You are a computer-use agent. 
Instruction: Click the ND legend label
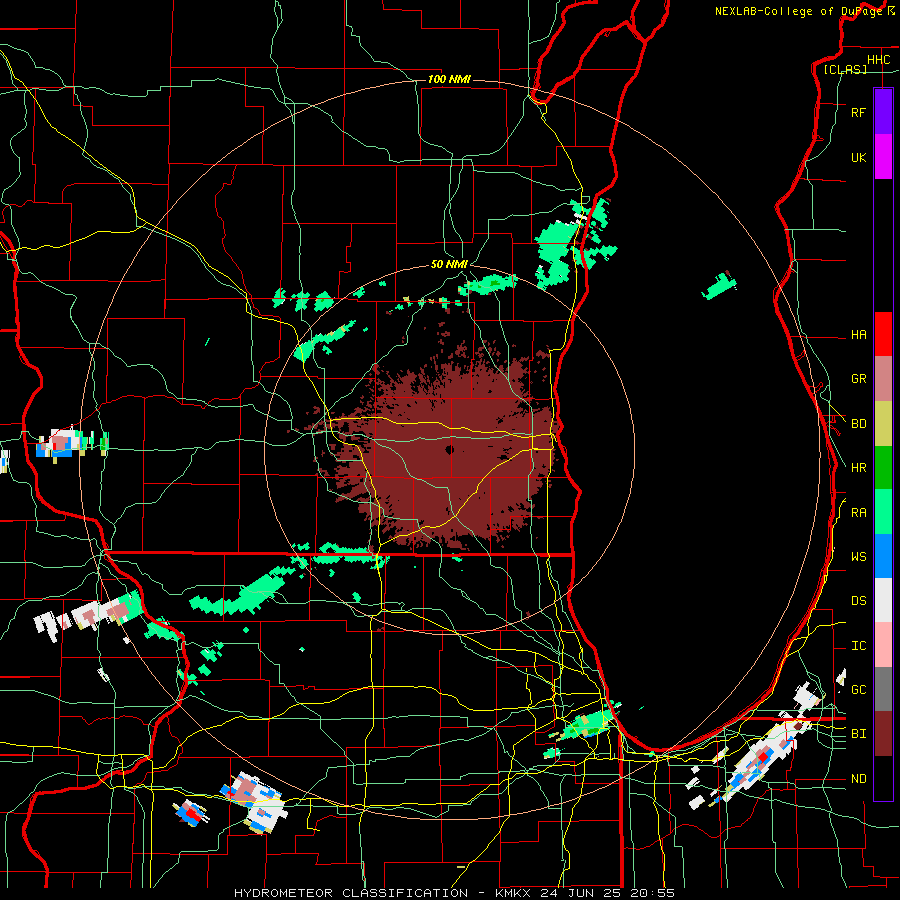858,779
